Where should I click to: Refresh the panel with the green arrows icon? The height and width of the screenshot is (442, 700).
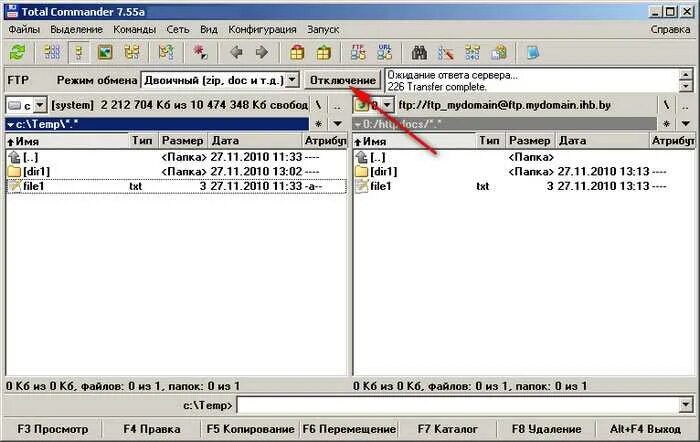coord(18,53)
